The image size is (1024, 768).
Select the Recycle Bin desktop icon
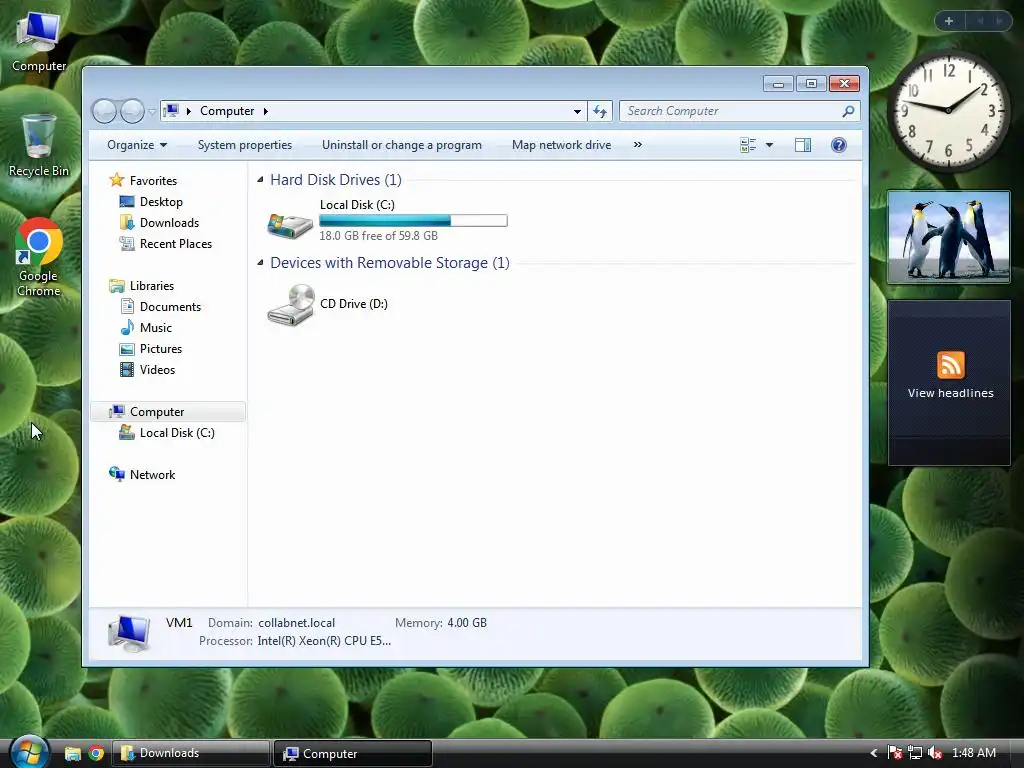click(x=39, y=145)
